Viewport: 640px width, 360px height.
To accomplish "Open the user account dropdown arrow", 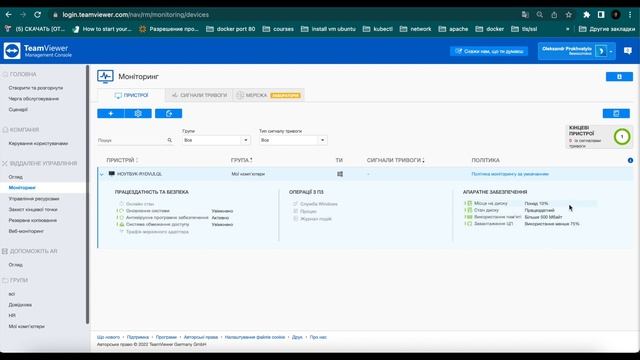I will pos(611,51).
